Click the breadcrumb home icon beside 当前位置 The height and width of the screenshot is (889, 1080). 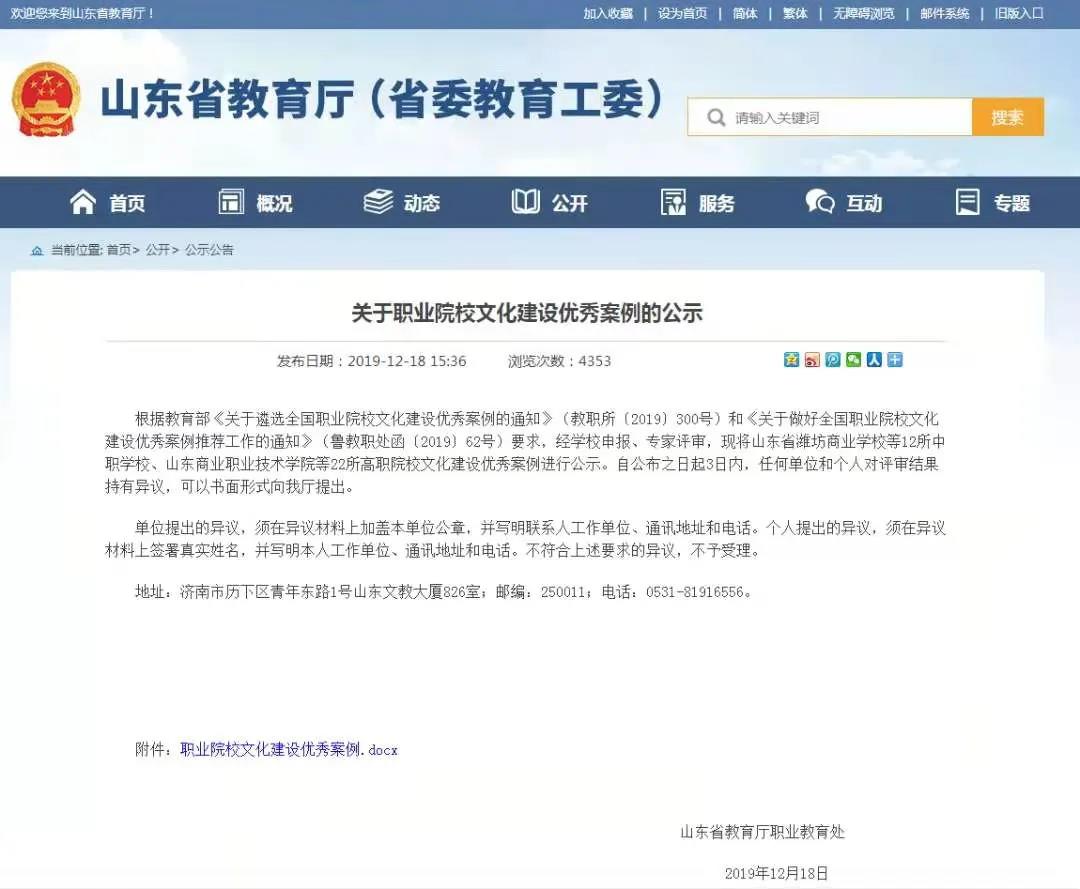tap(37, 250)
